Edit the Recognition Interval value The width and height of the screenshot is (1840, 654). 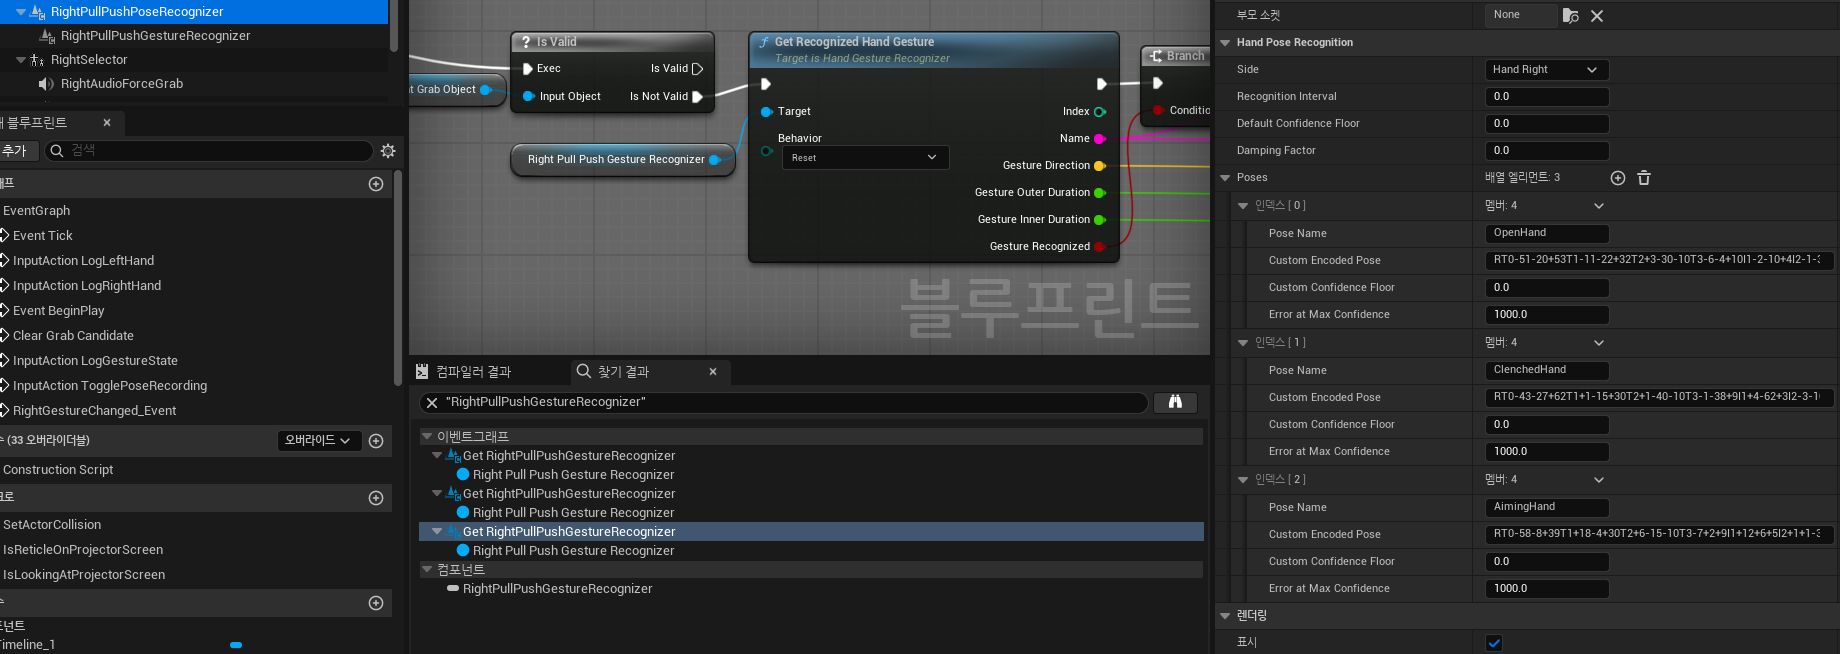point(1547,97)
